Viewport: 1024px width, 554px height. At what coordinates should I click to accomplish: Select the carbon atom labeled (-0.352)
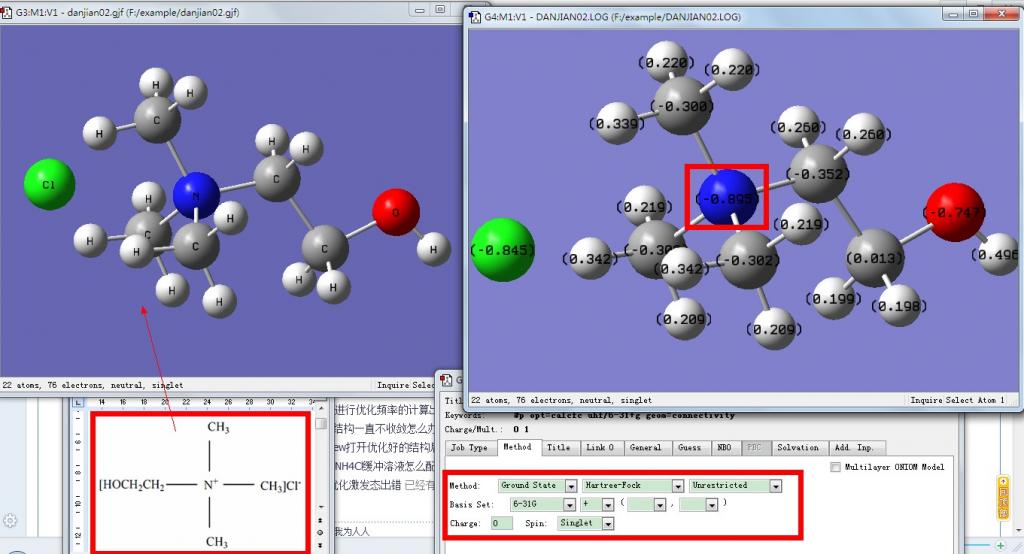(x=819, y=174)
